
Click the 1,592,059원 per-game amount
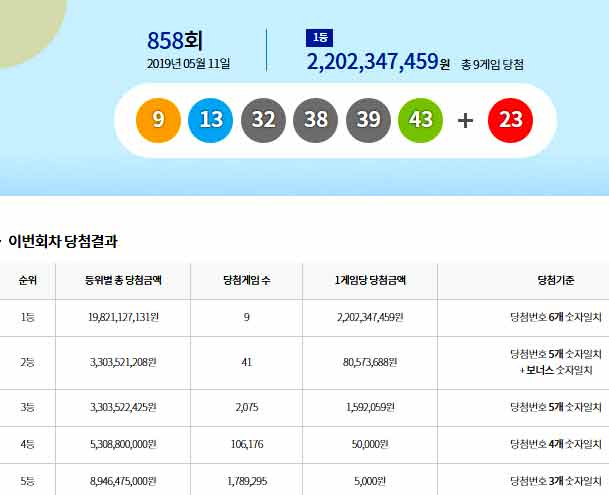coord(370,408)
